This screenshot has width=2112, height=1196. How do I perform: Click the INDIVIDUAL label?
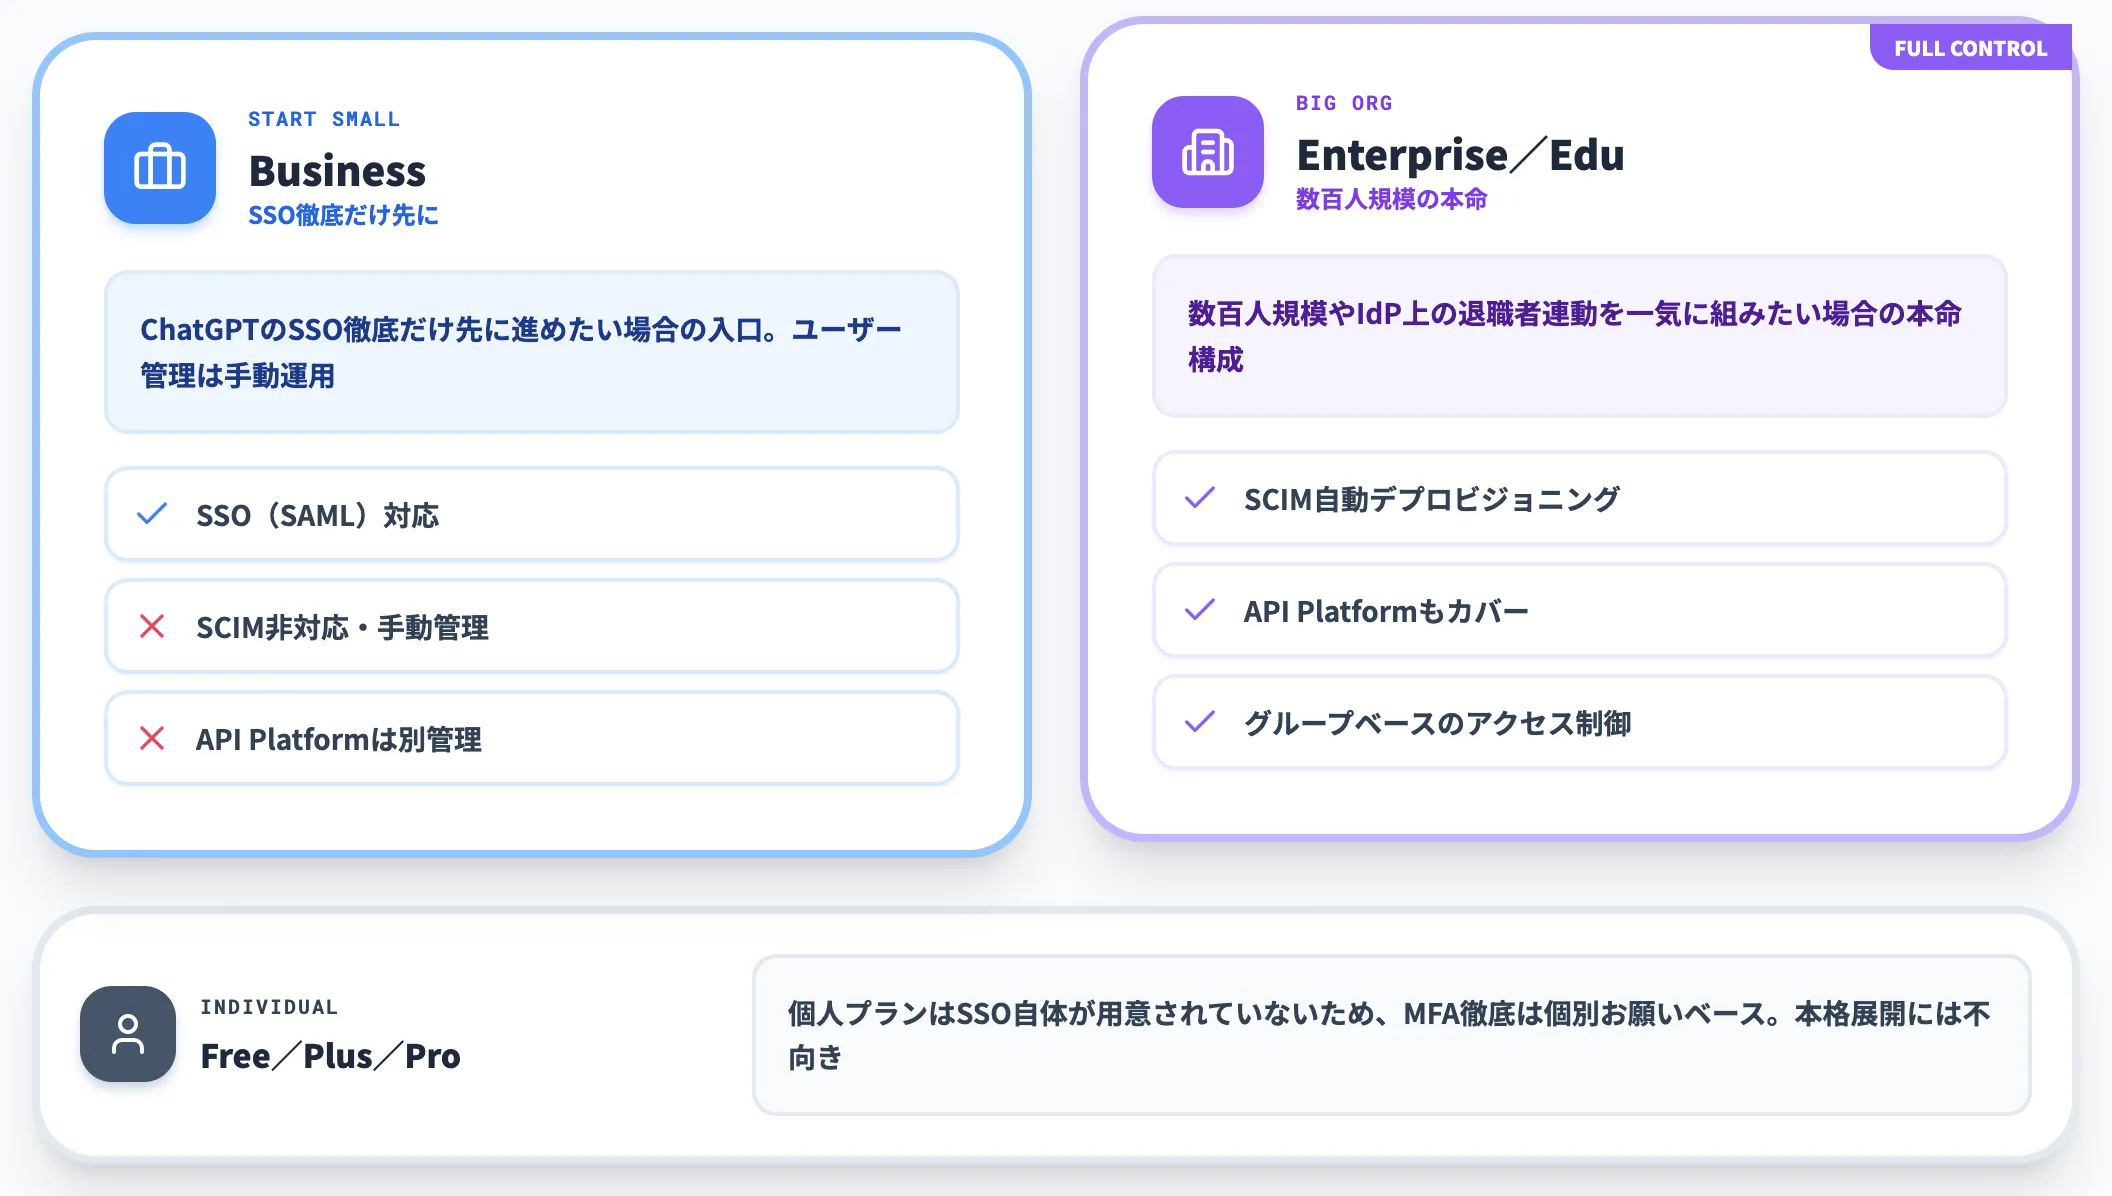tap(269, 1007)
